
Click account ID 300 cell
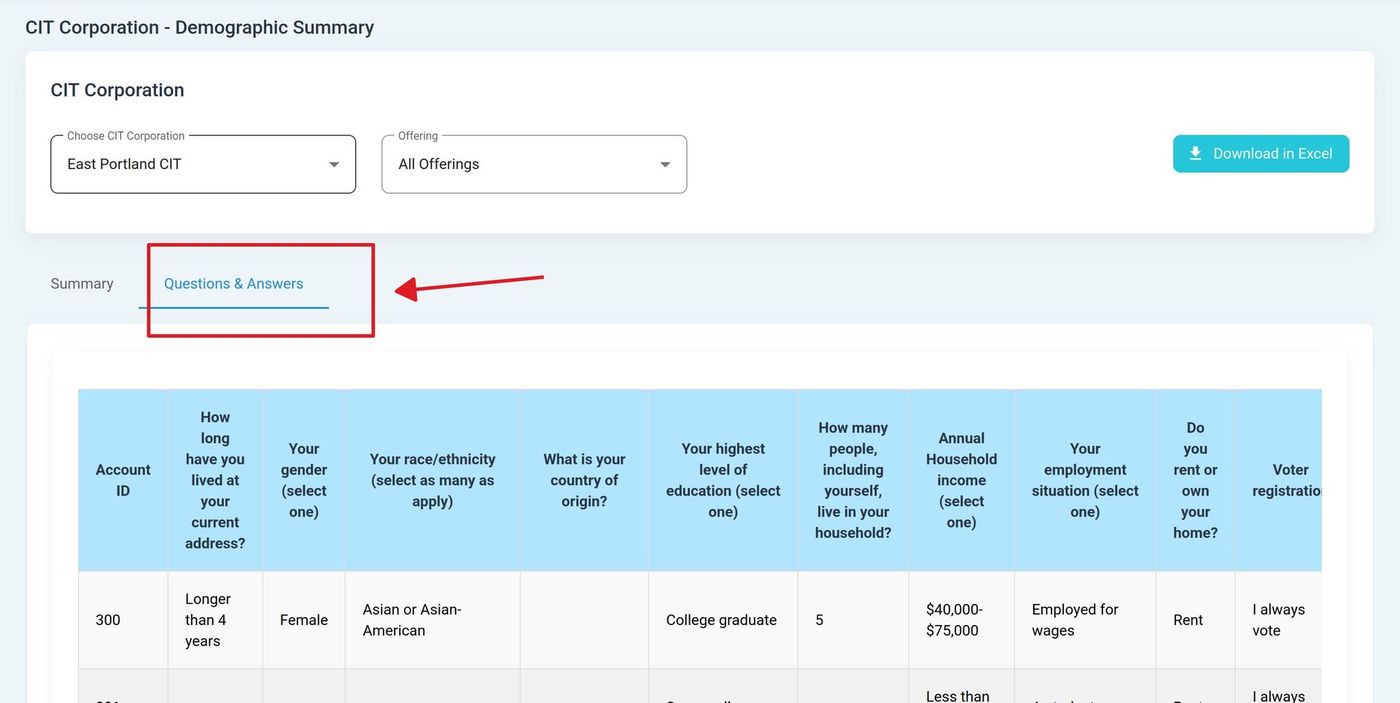point(109,620)
